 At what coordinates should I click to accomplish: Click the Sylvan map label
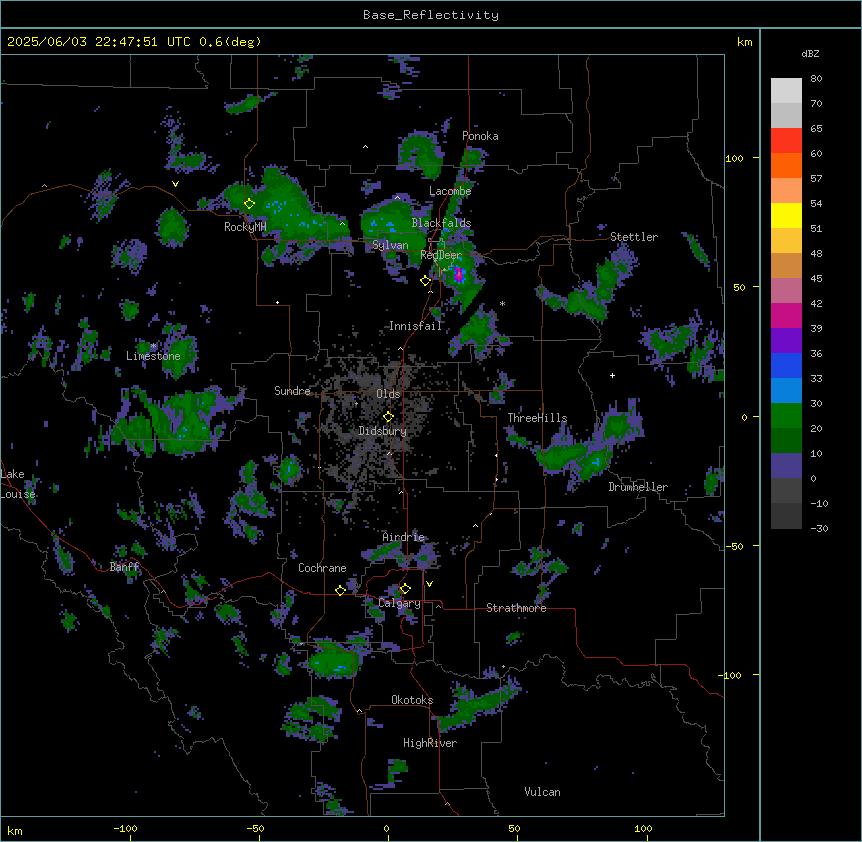390,245
